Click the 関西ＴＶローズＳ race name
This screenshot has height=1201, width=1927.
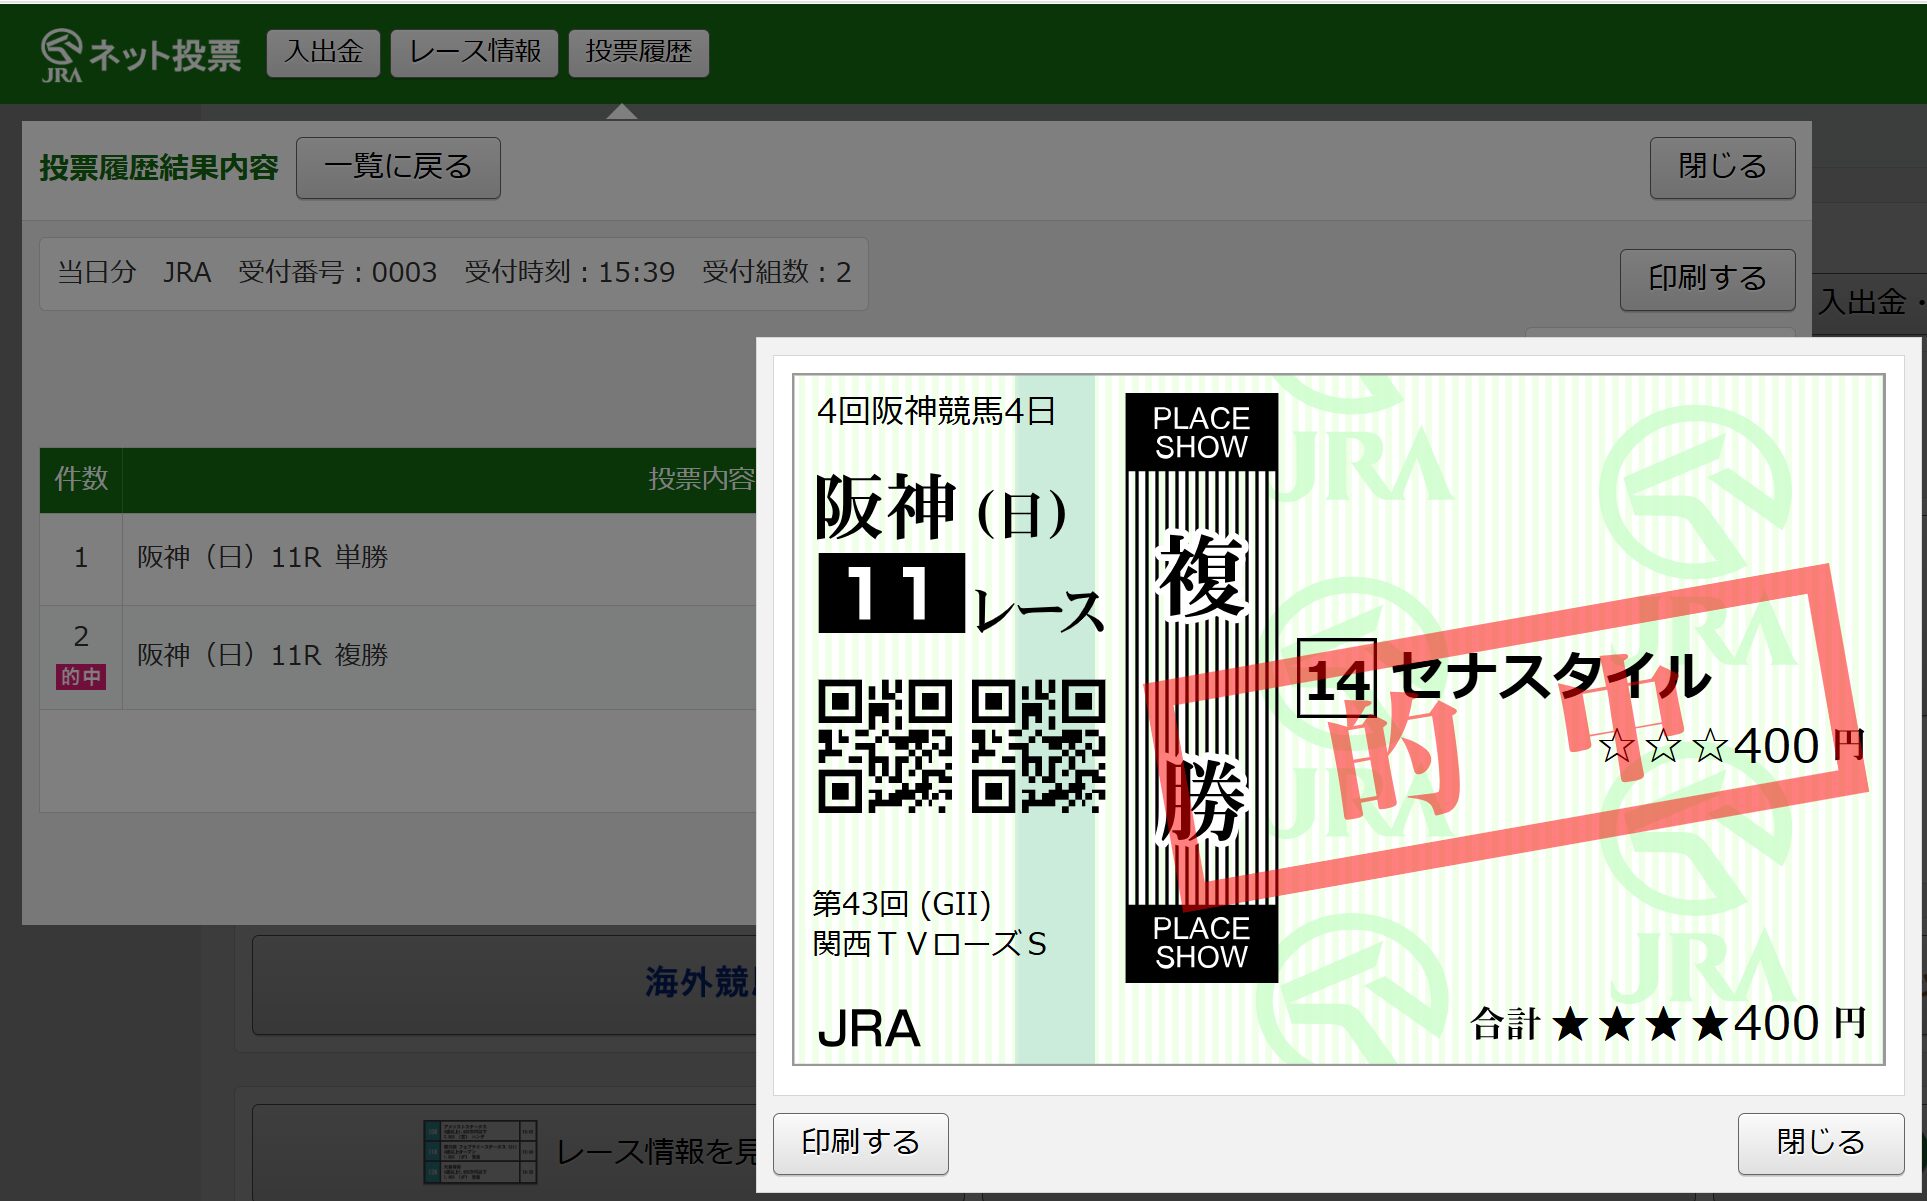coord(929,944)
